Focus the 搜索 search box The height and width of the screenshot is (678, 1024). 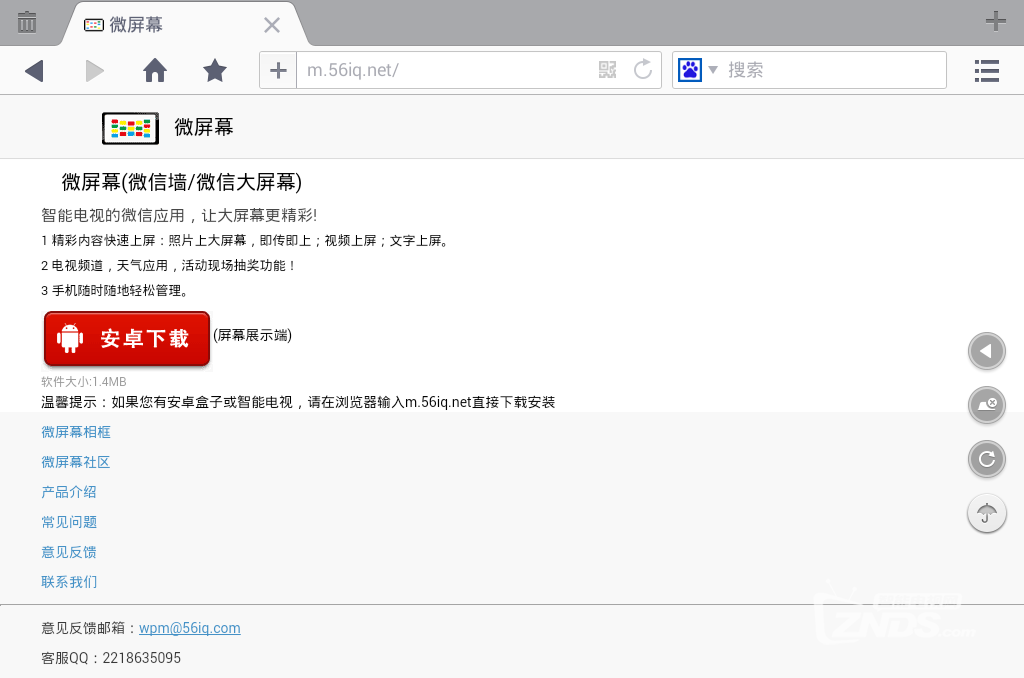pos(830,70)
